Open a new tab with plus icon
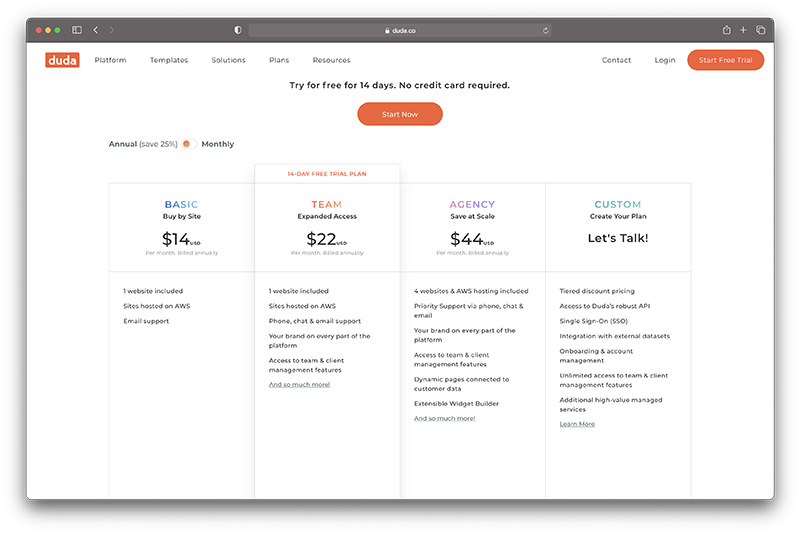Image resolution: width=800 pixels, height=534 pixels. pos(744,30)
